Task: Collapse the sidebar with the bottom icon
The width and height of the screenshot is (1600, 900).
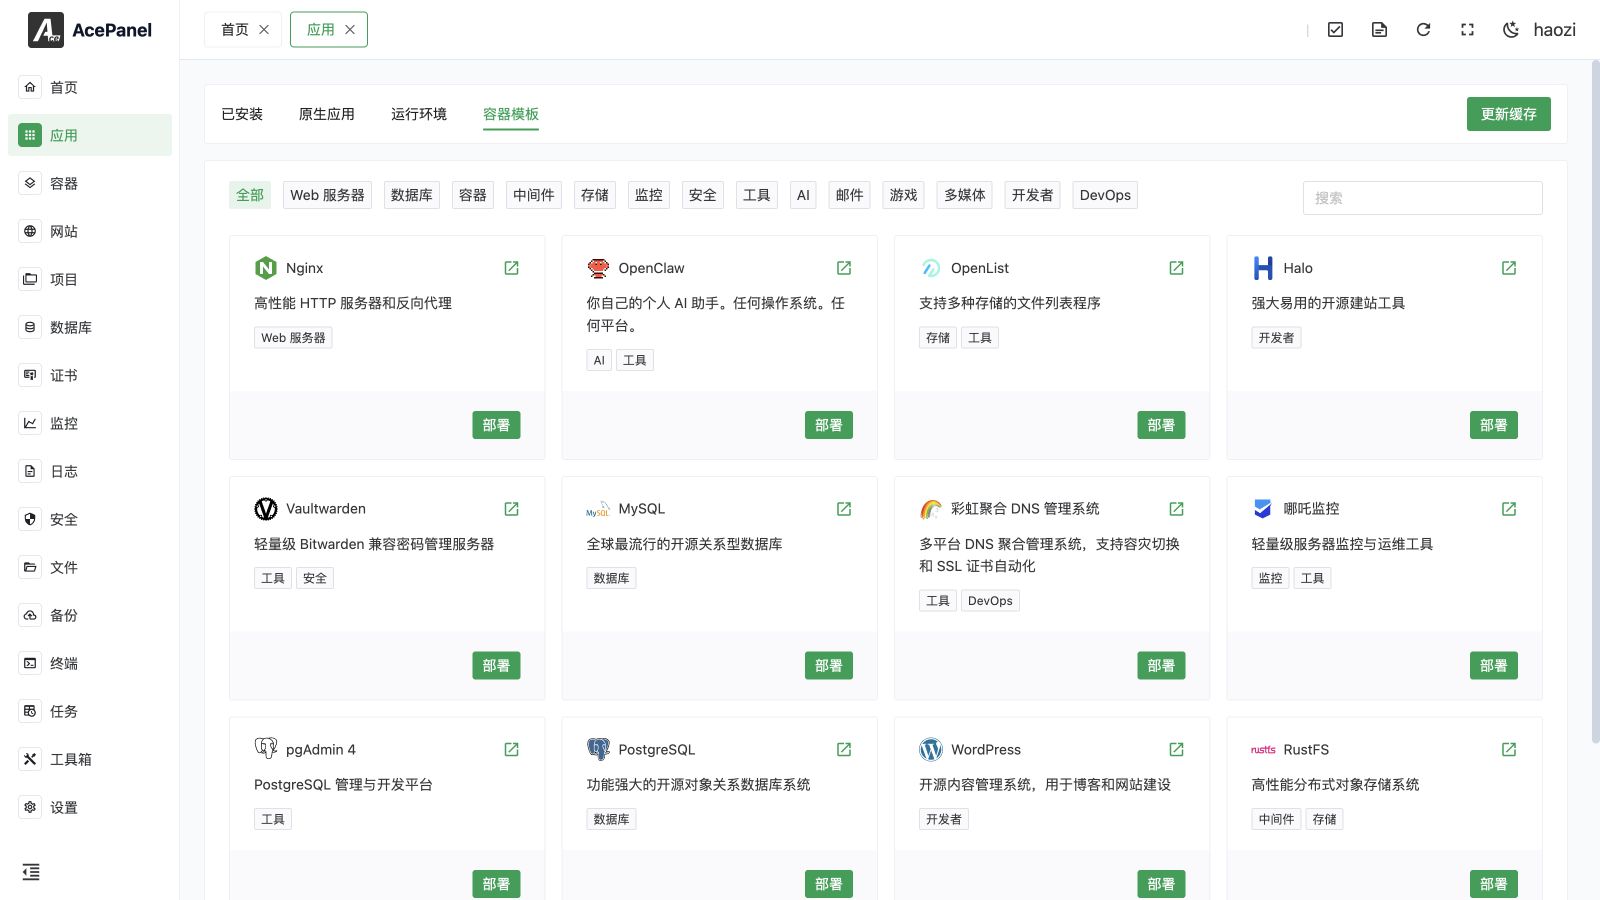Action: pos(31,872)
